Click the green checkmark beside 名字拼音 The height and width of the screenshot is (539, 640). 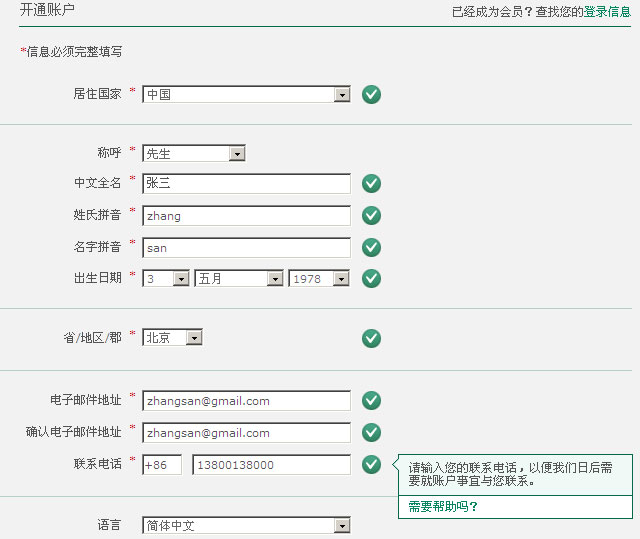click(x=371, y=247)
